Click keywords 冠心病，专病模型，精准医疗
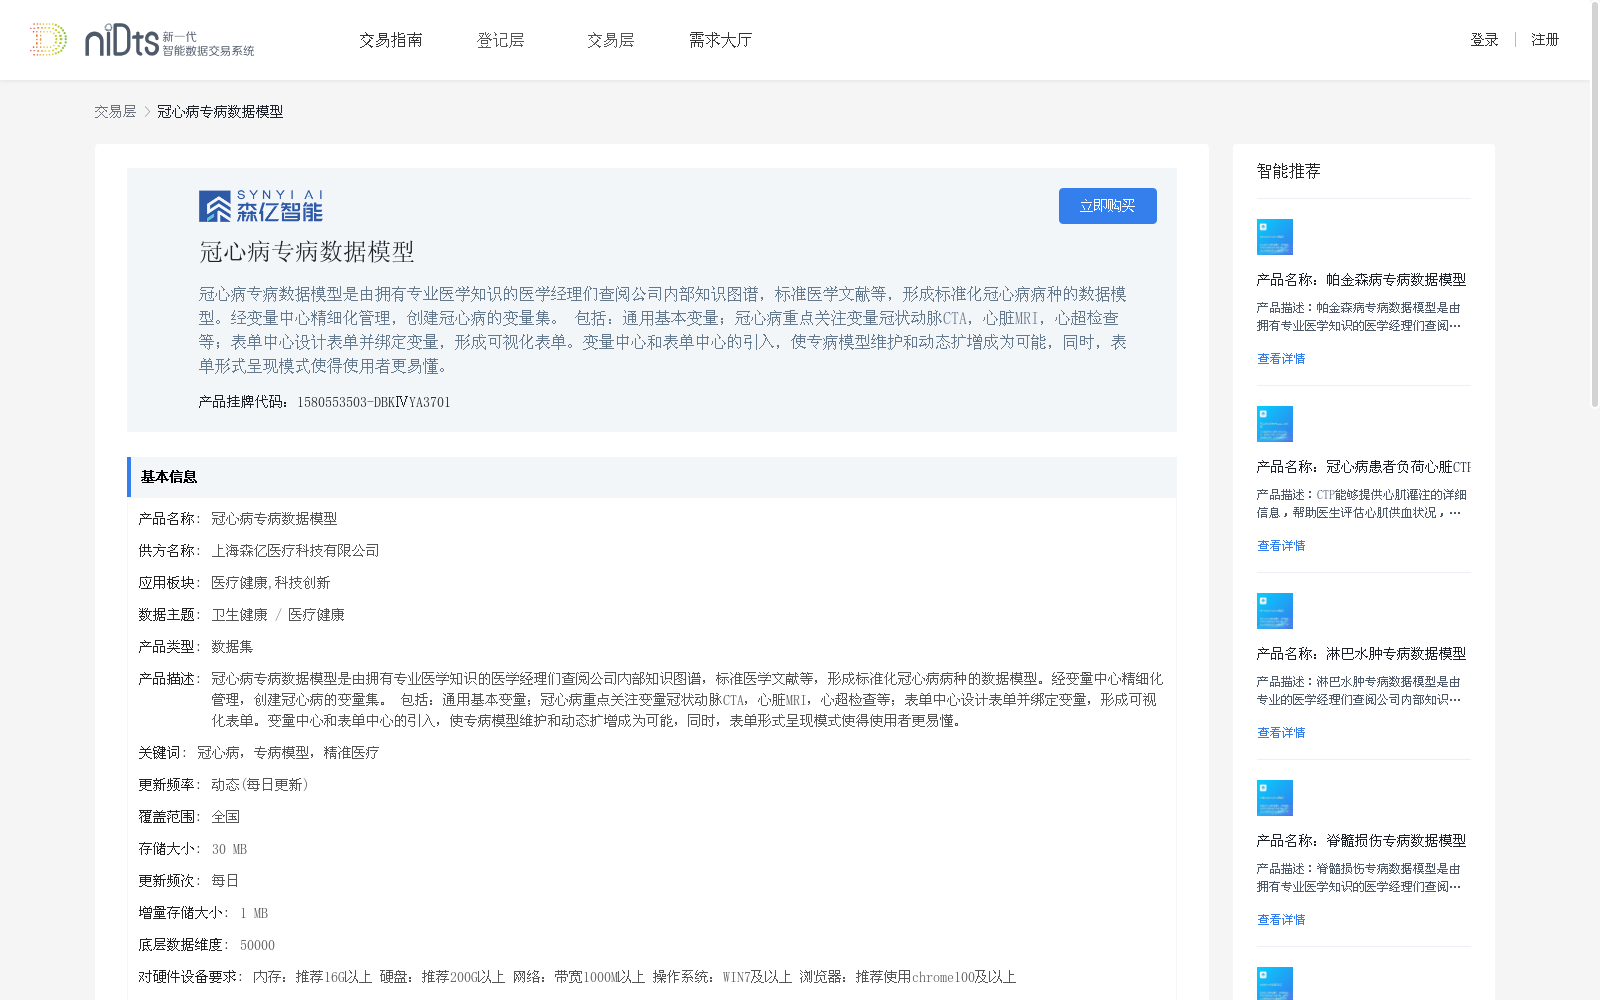1600x1000 pixels. [x=288, y=753]
